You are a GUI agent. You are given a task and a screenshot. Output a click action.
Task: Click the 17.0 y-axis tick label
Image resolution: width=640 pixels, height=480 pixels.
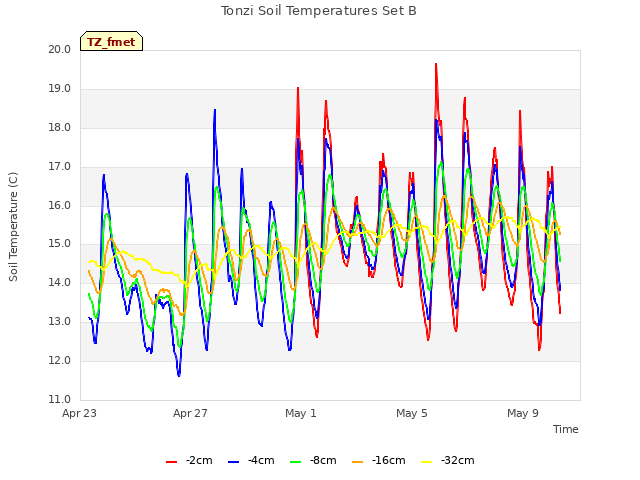60,167
